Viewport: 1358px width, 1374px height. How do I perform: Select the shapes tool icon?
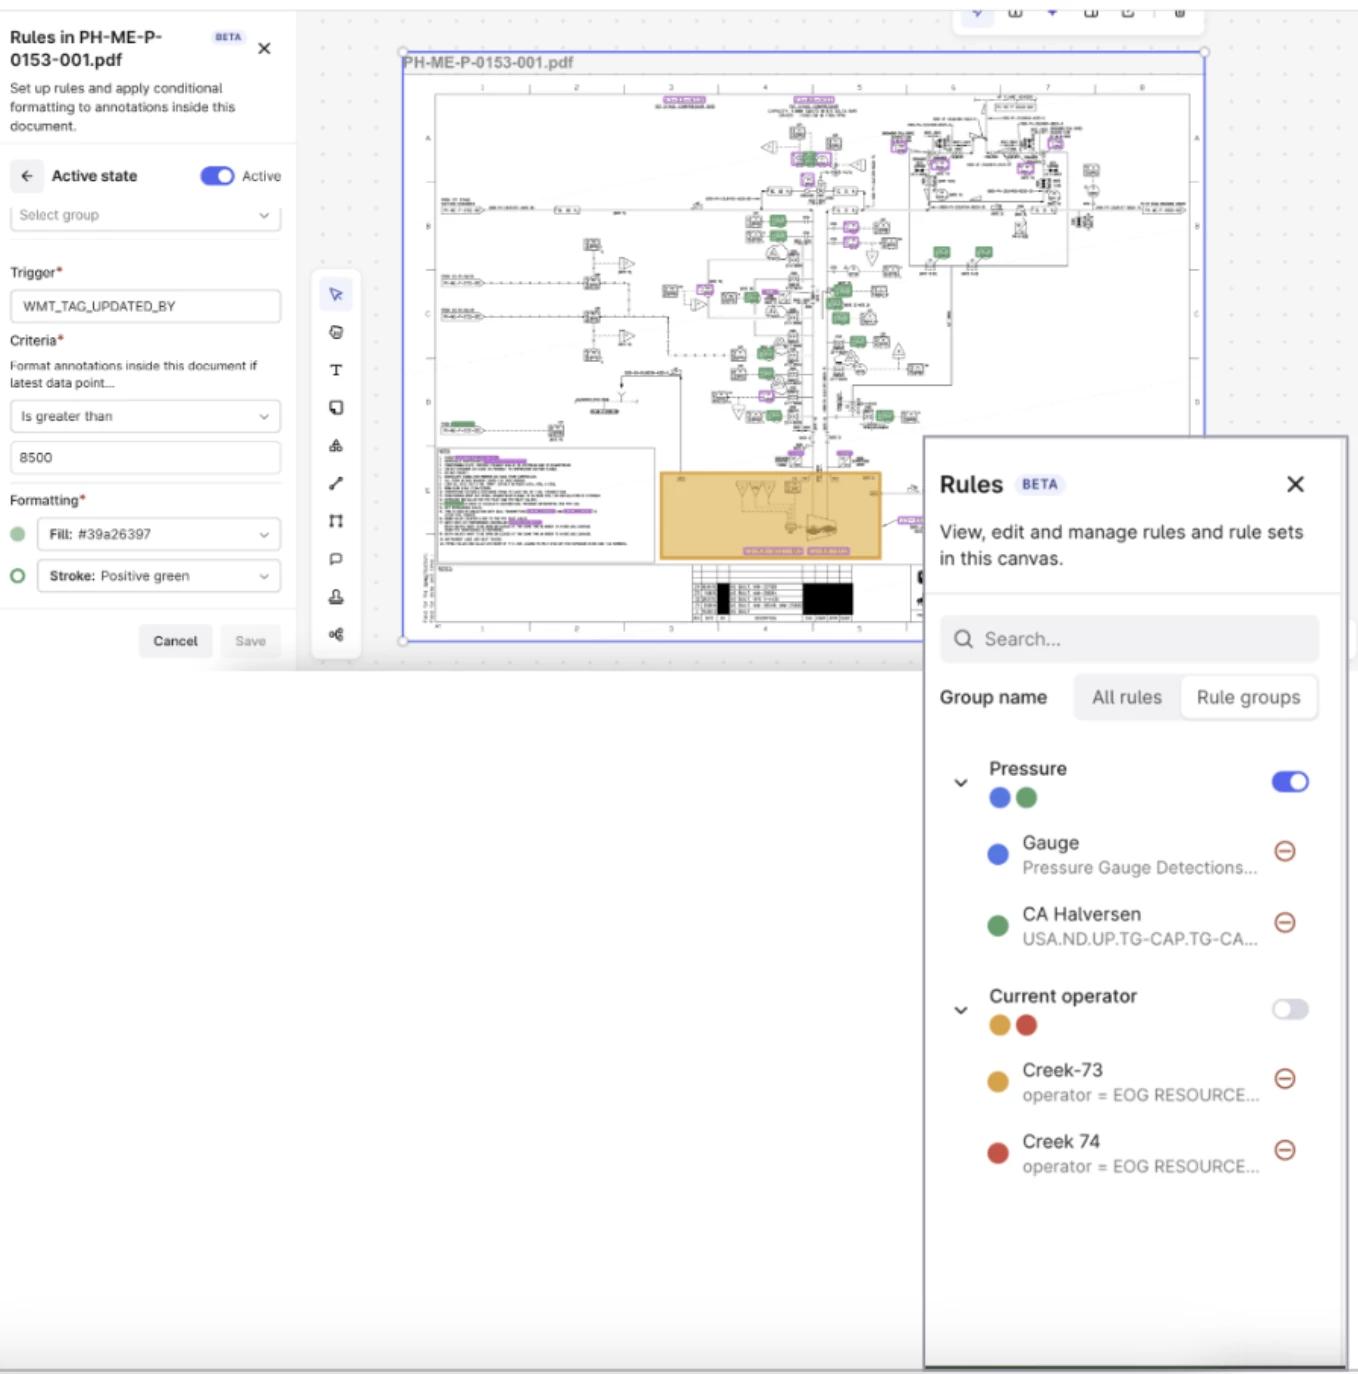tap(336, 446)
